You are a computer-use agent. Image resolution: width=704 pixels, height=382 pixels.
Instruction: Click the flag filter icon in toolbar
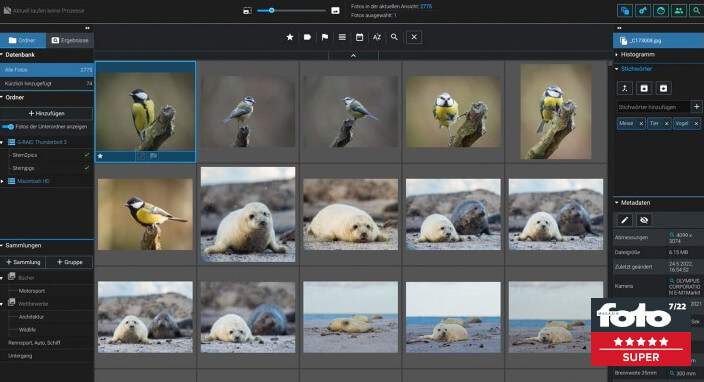[325, 37]
